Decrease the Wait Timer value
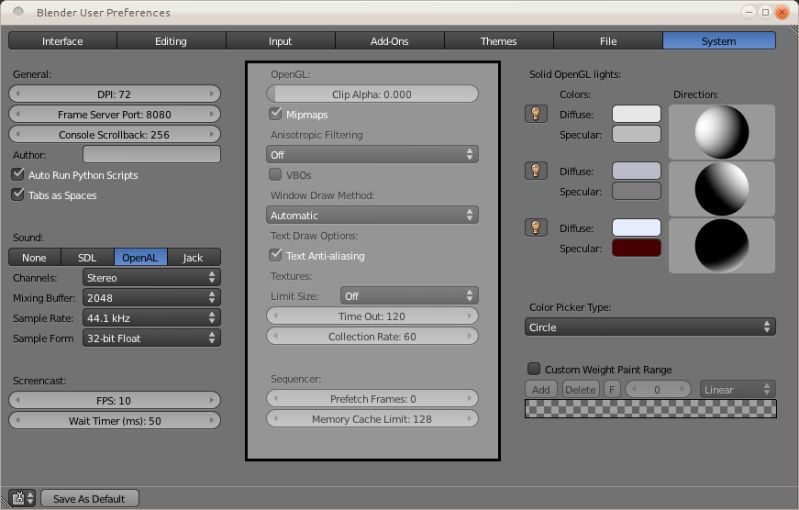This screenshot has width=799, height=510. (x=18, y=420)
